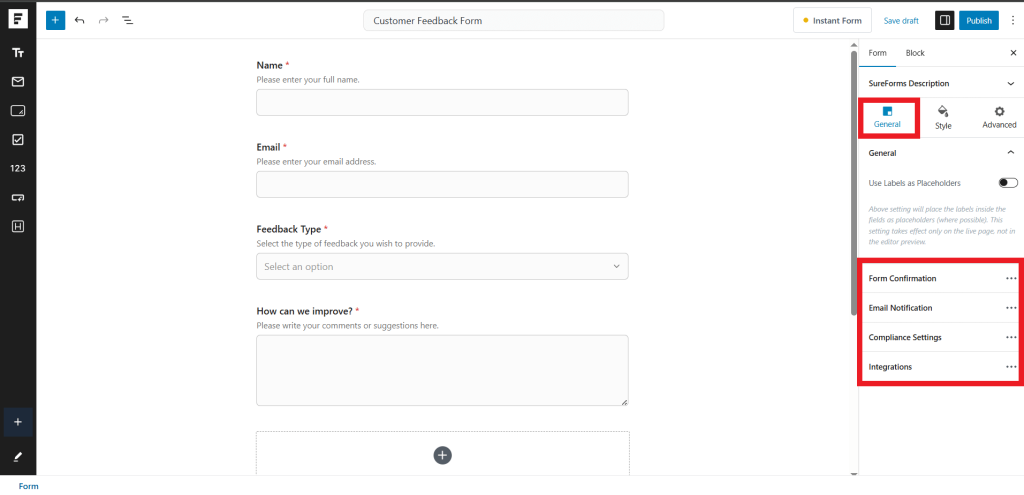The width and height of the screenshot is (1024, 495).
Task: Click the 'Name' field label
Action: [270, 65]
